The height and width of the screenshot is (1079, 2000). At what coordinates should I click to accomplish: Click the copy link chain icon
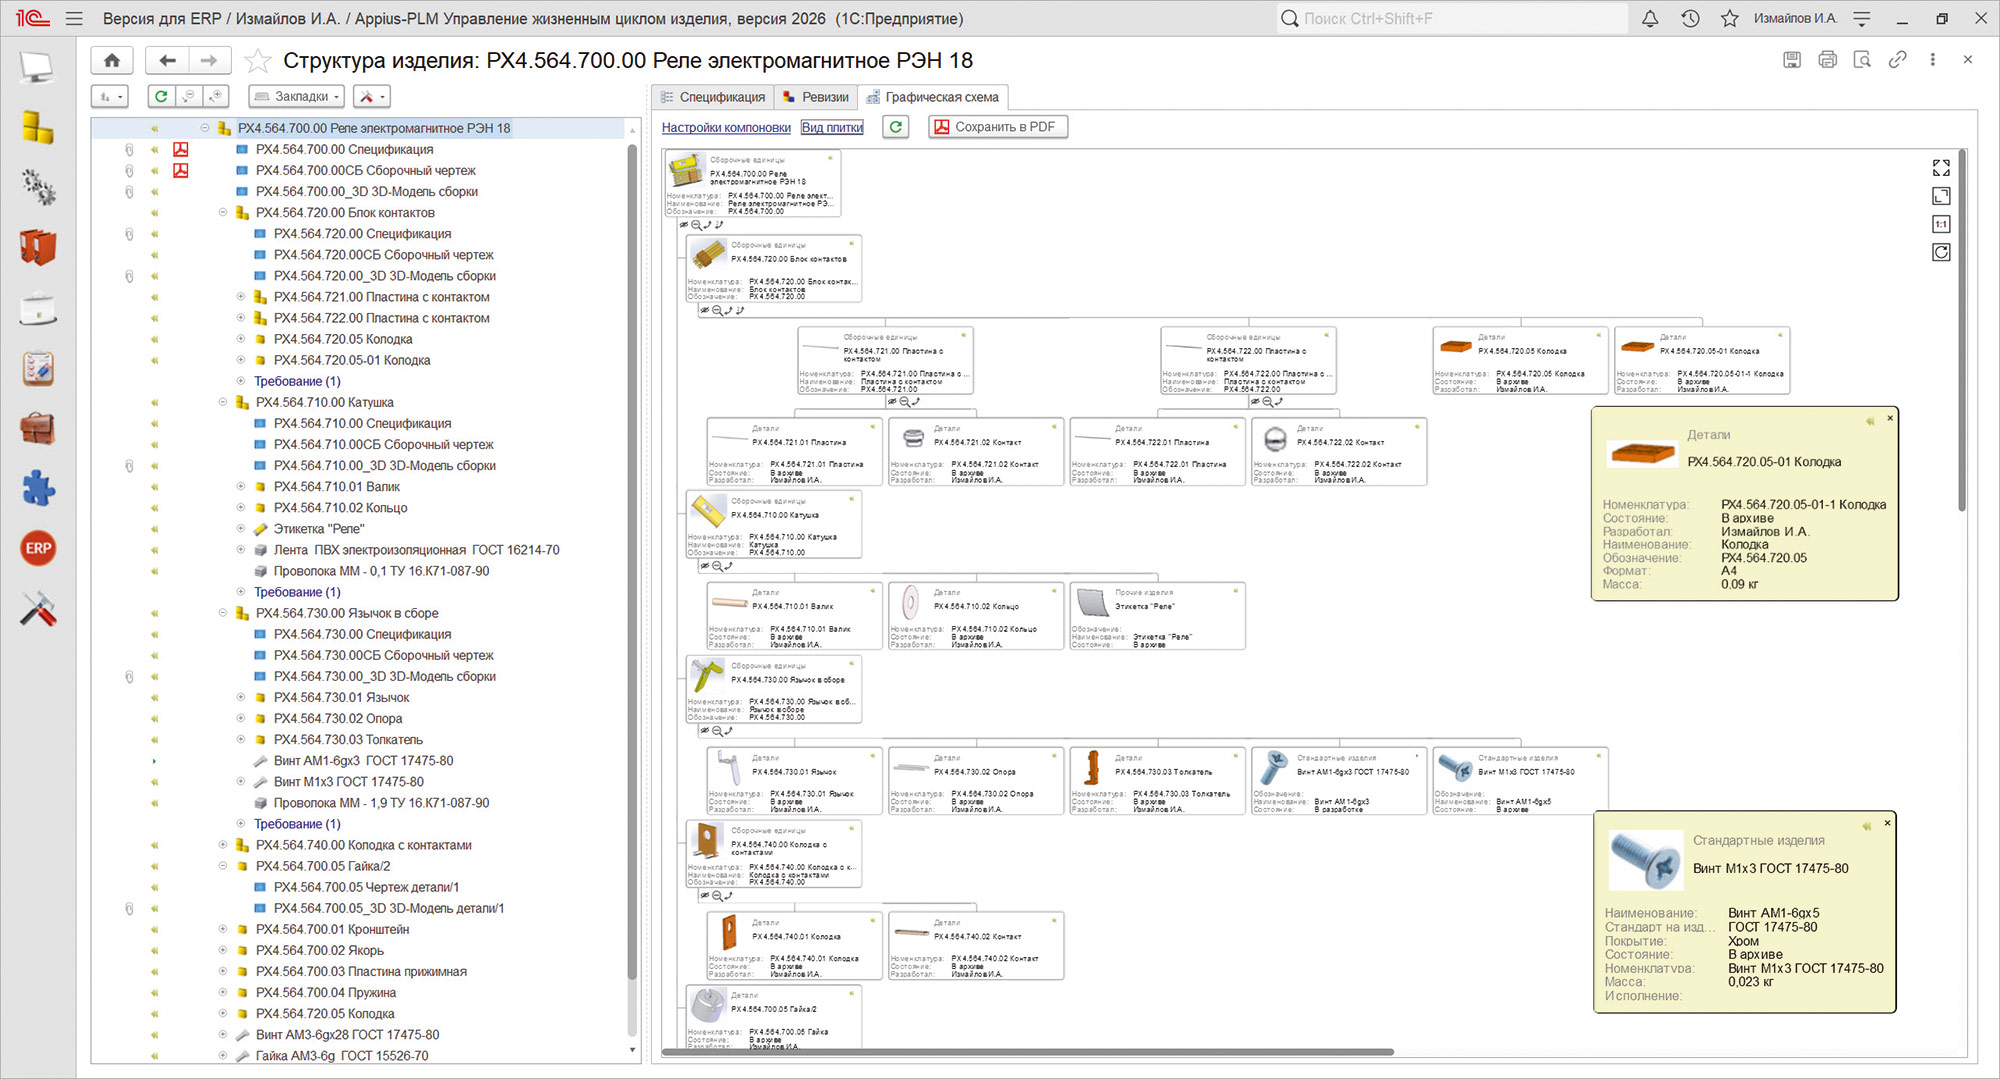pyautogui.click(x=1897, y=60)
